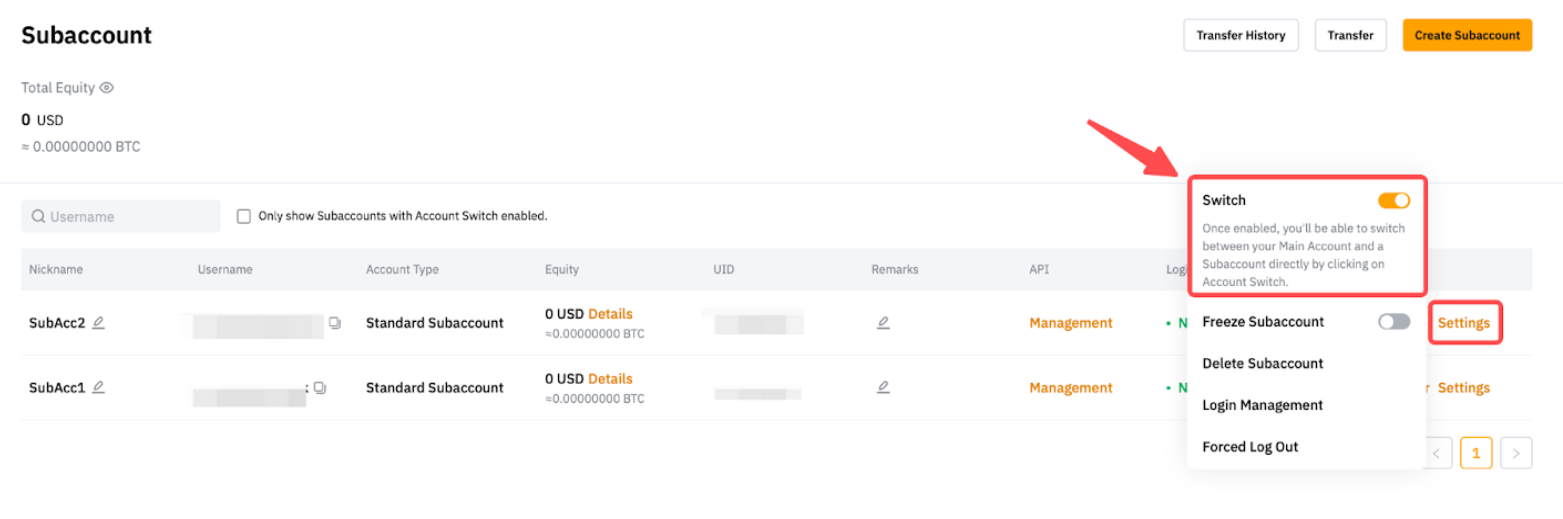The height and width of the screenshot is (519, 1563).
Task: Open Transfer History
Action: pos(1240,35)
